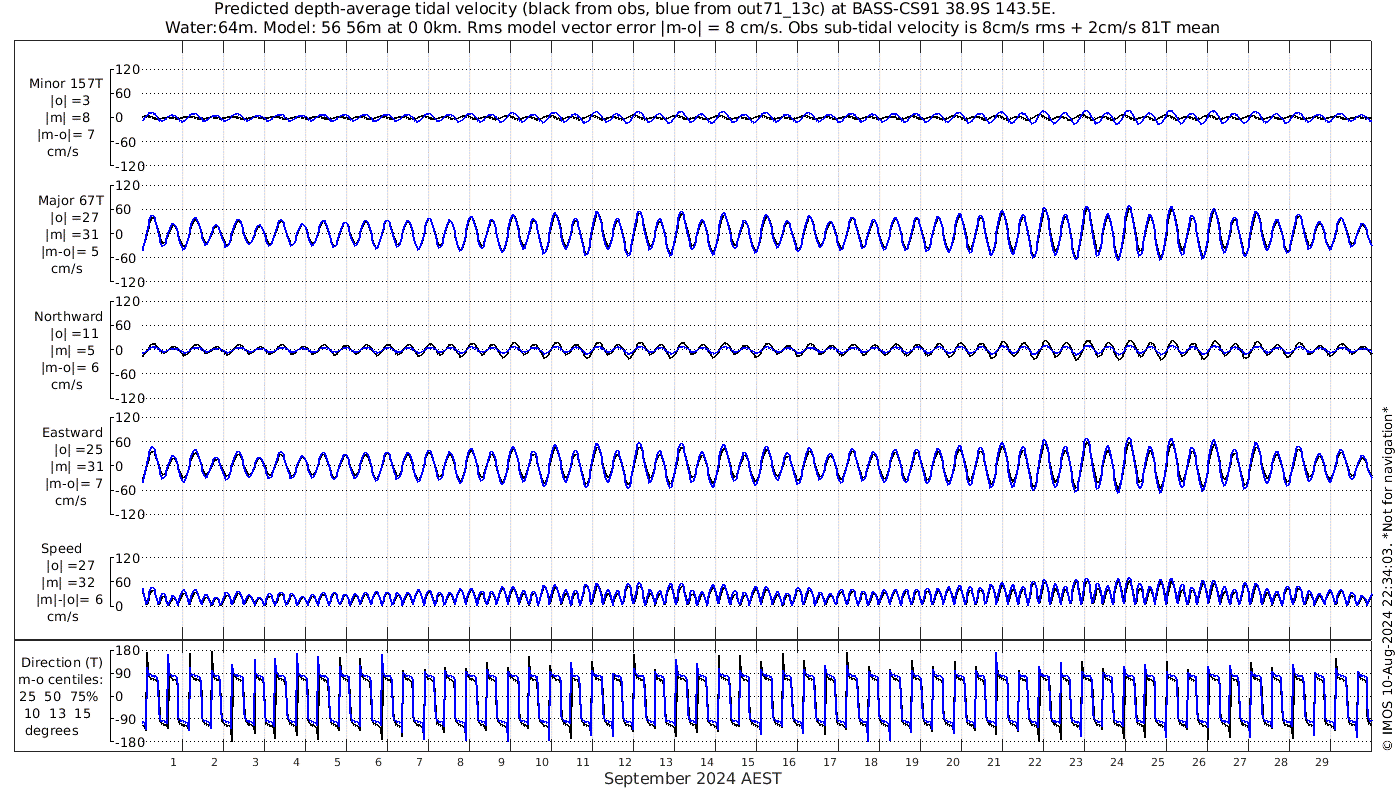Viewport: 1400px width, 800px height.
Task: Click the Direction (T) panel label
Action: point(63,662)
